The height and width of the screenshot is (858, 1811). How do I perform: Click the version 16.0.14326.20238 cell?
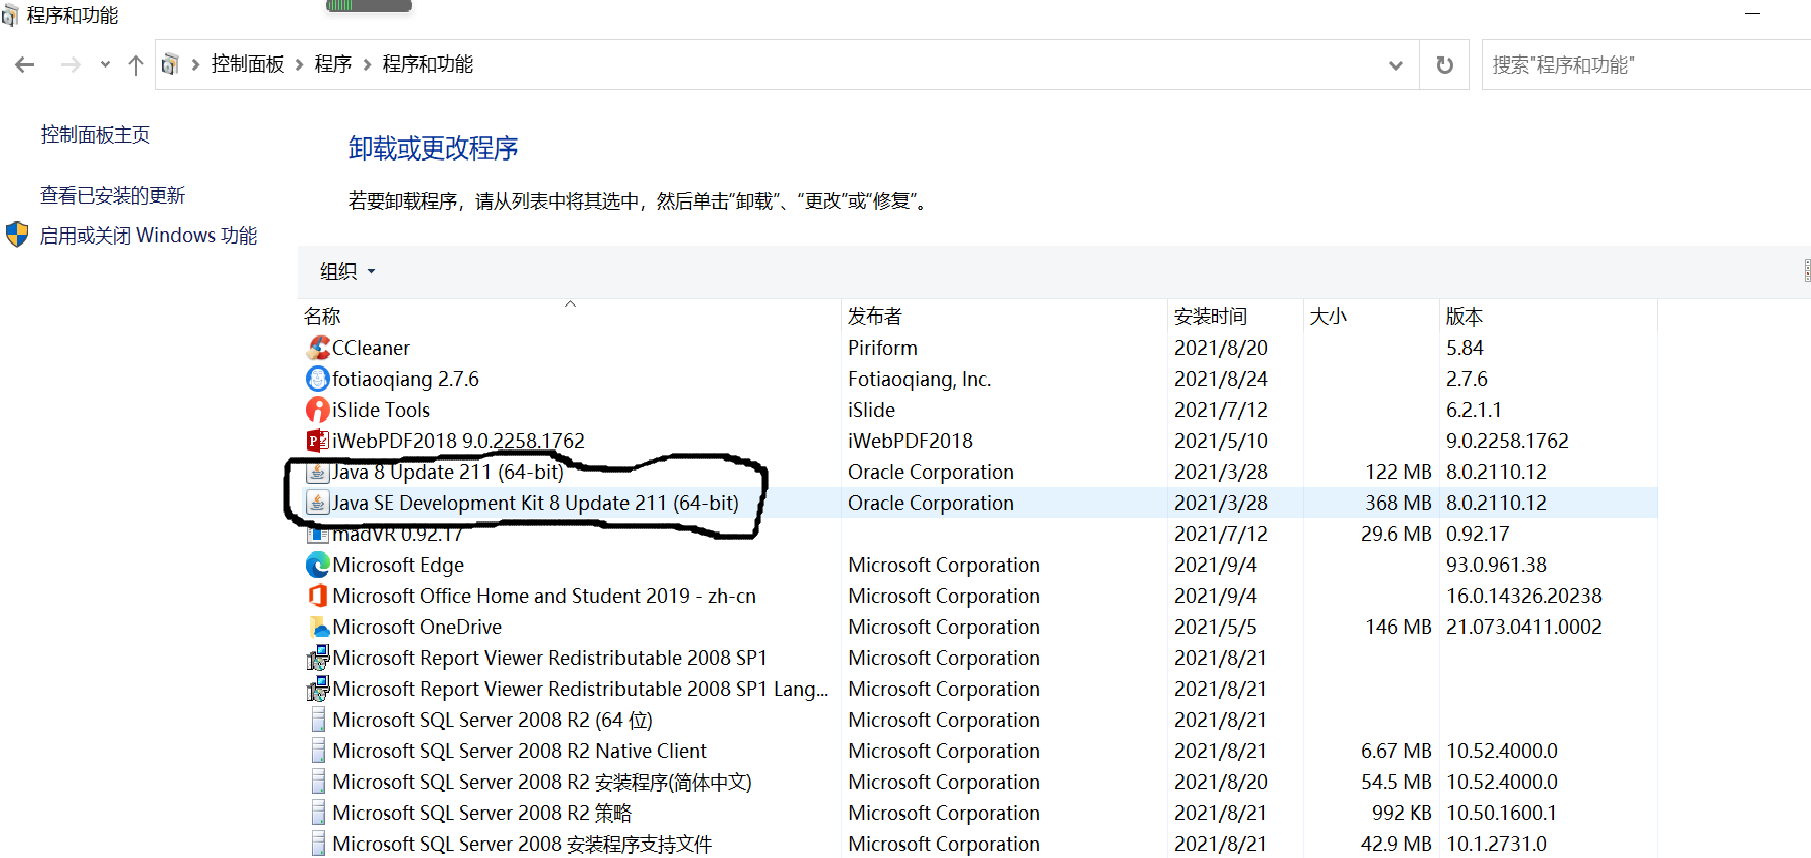tap(1524, 596)
